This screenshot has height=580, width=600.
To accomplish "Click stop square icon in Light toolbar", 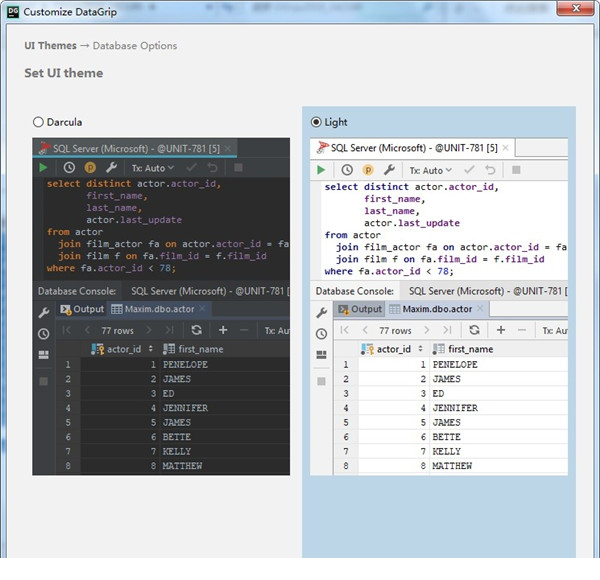I will (516, 170).
